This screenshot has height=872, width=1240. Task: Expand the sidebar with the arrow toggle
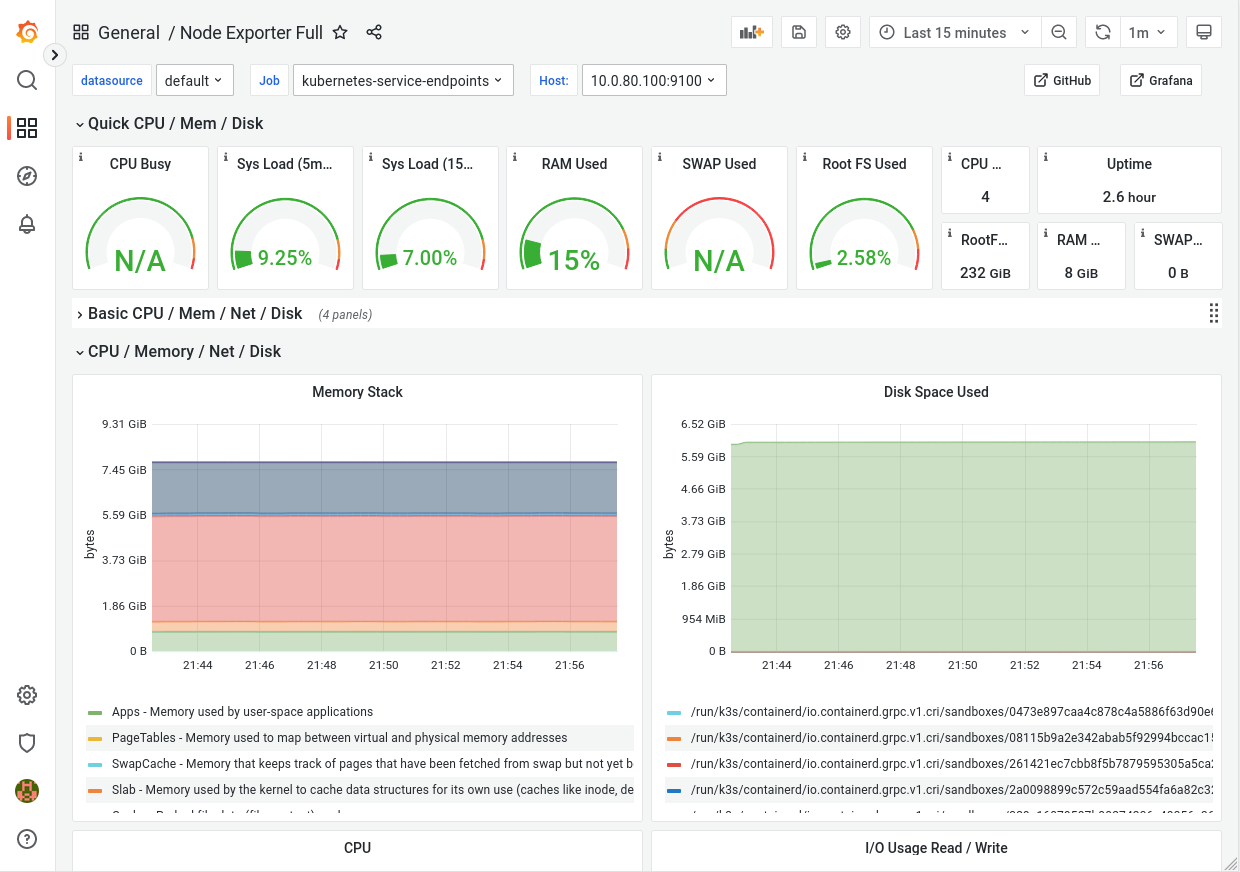pyautogui.click(x=55, y=55)
